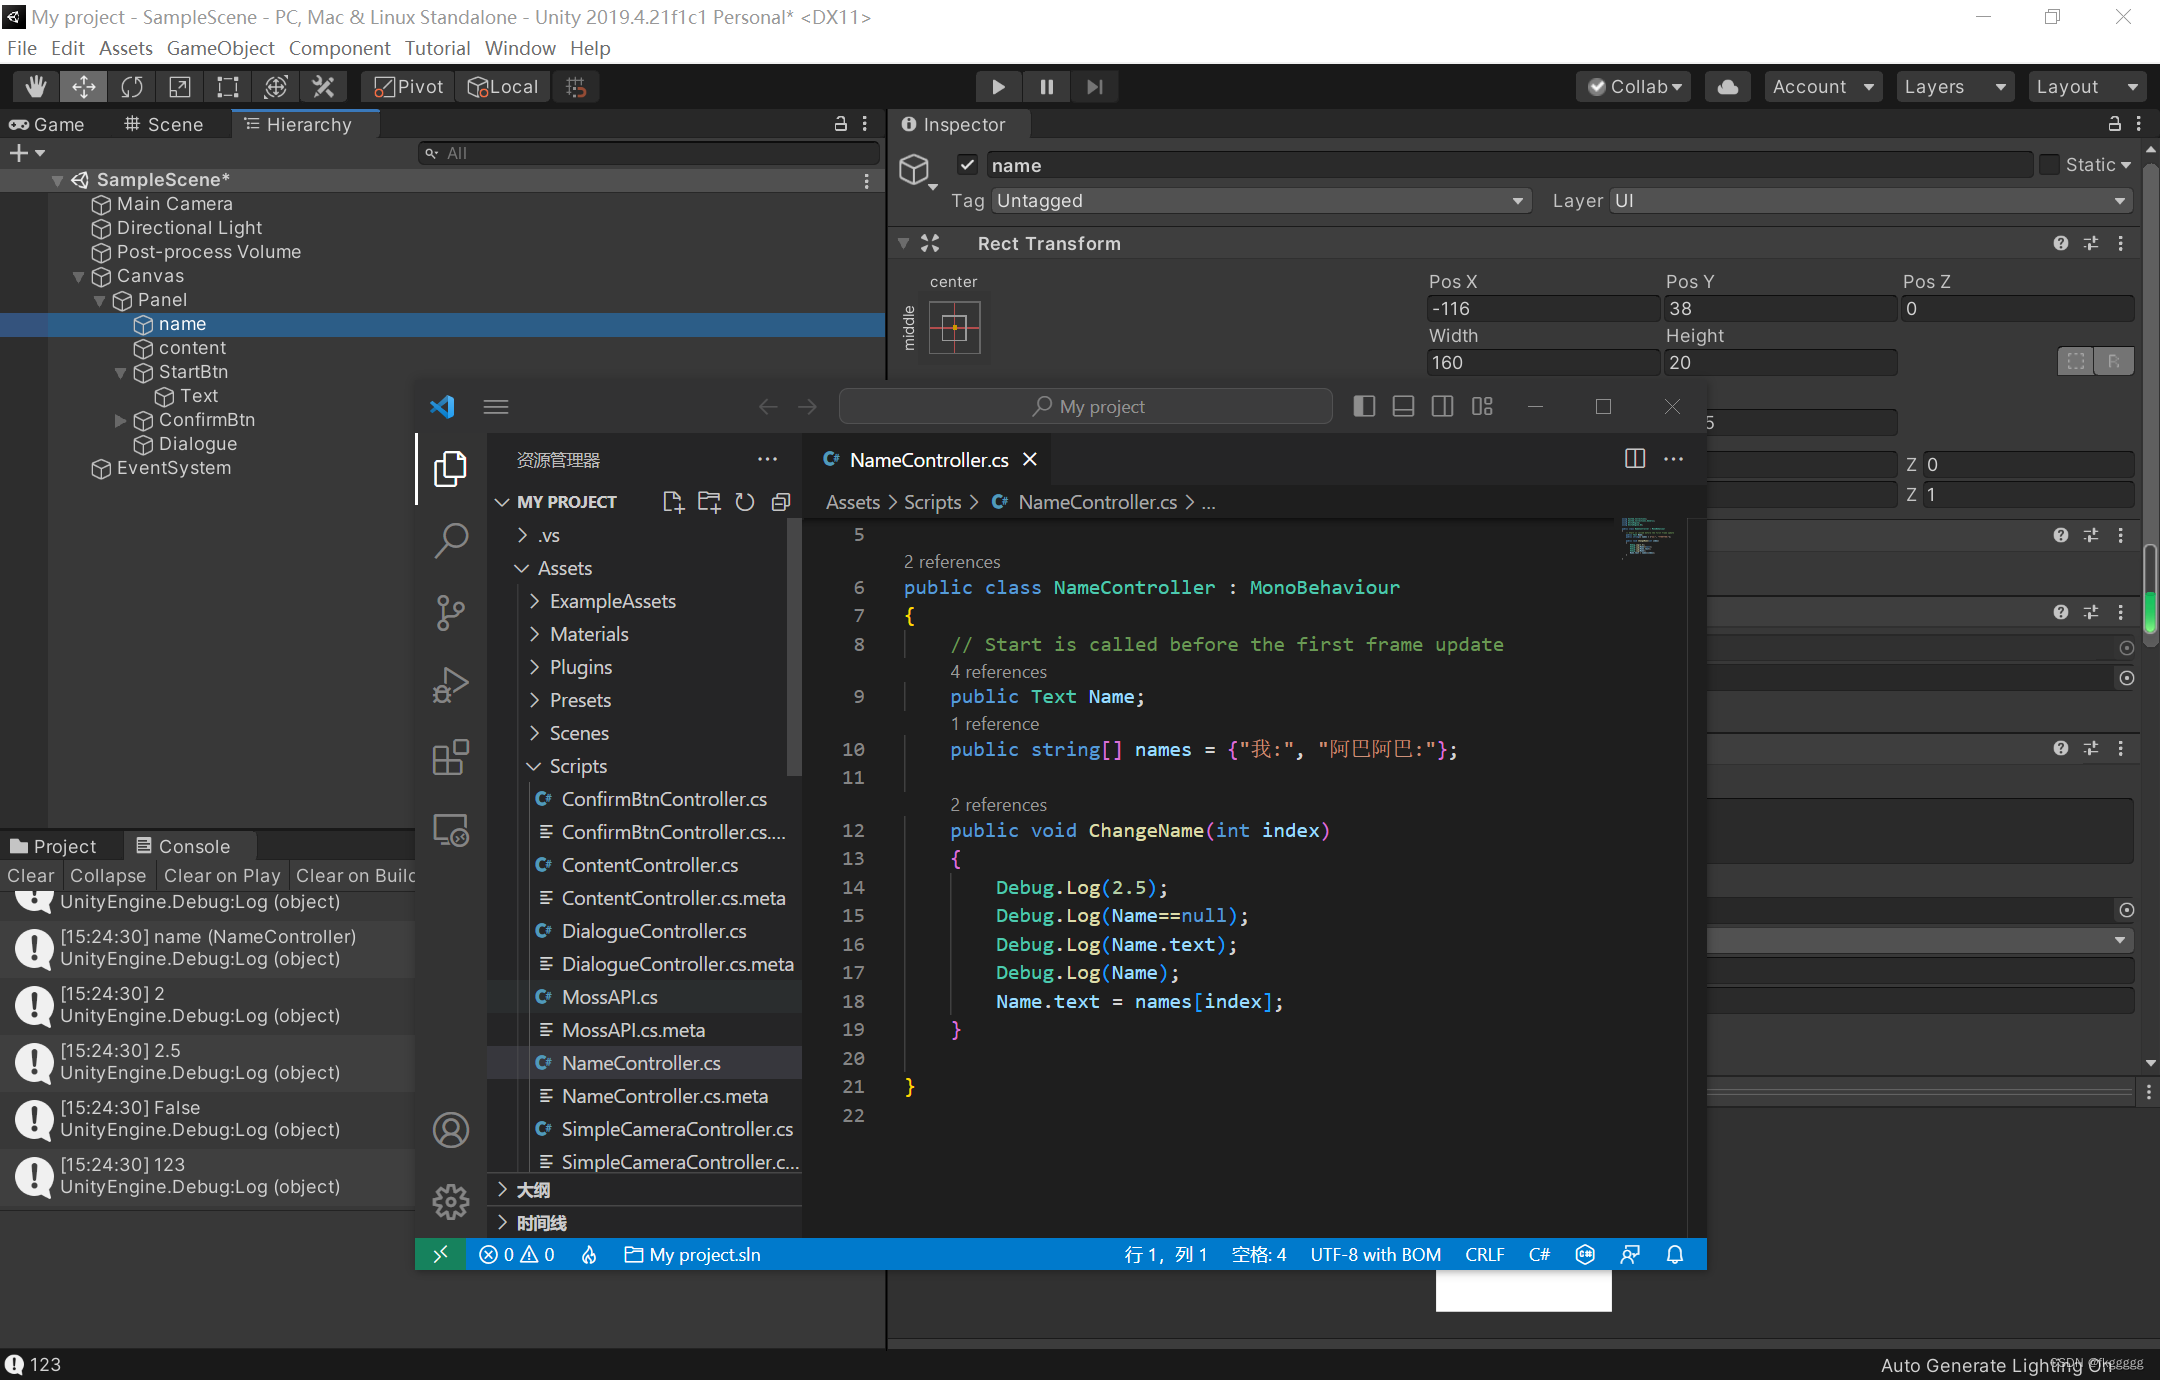Open VS Code Explorer view
Screen dimensions: 2160x1380
[451, 468]
